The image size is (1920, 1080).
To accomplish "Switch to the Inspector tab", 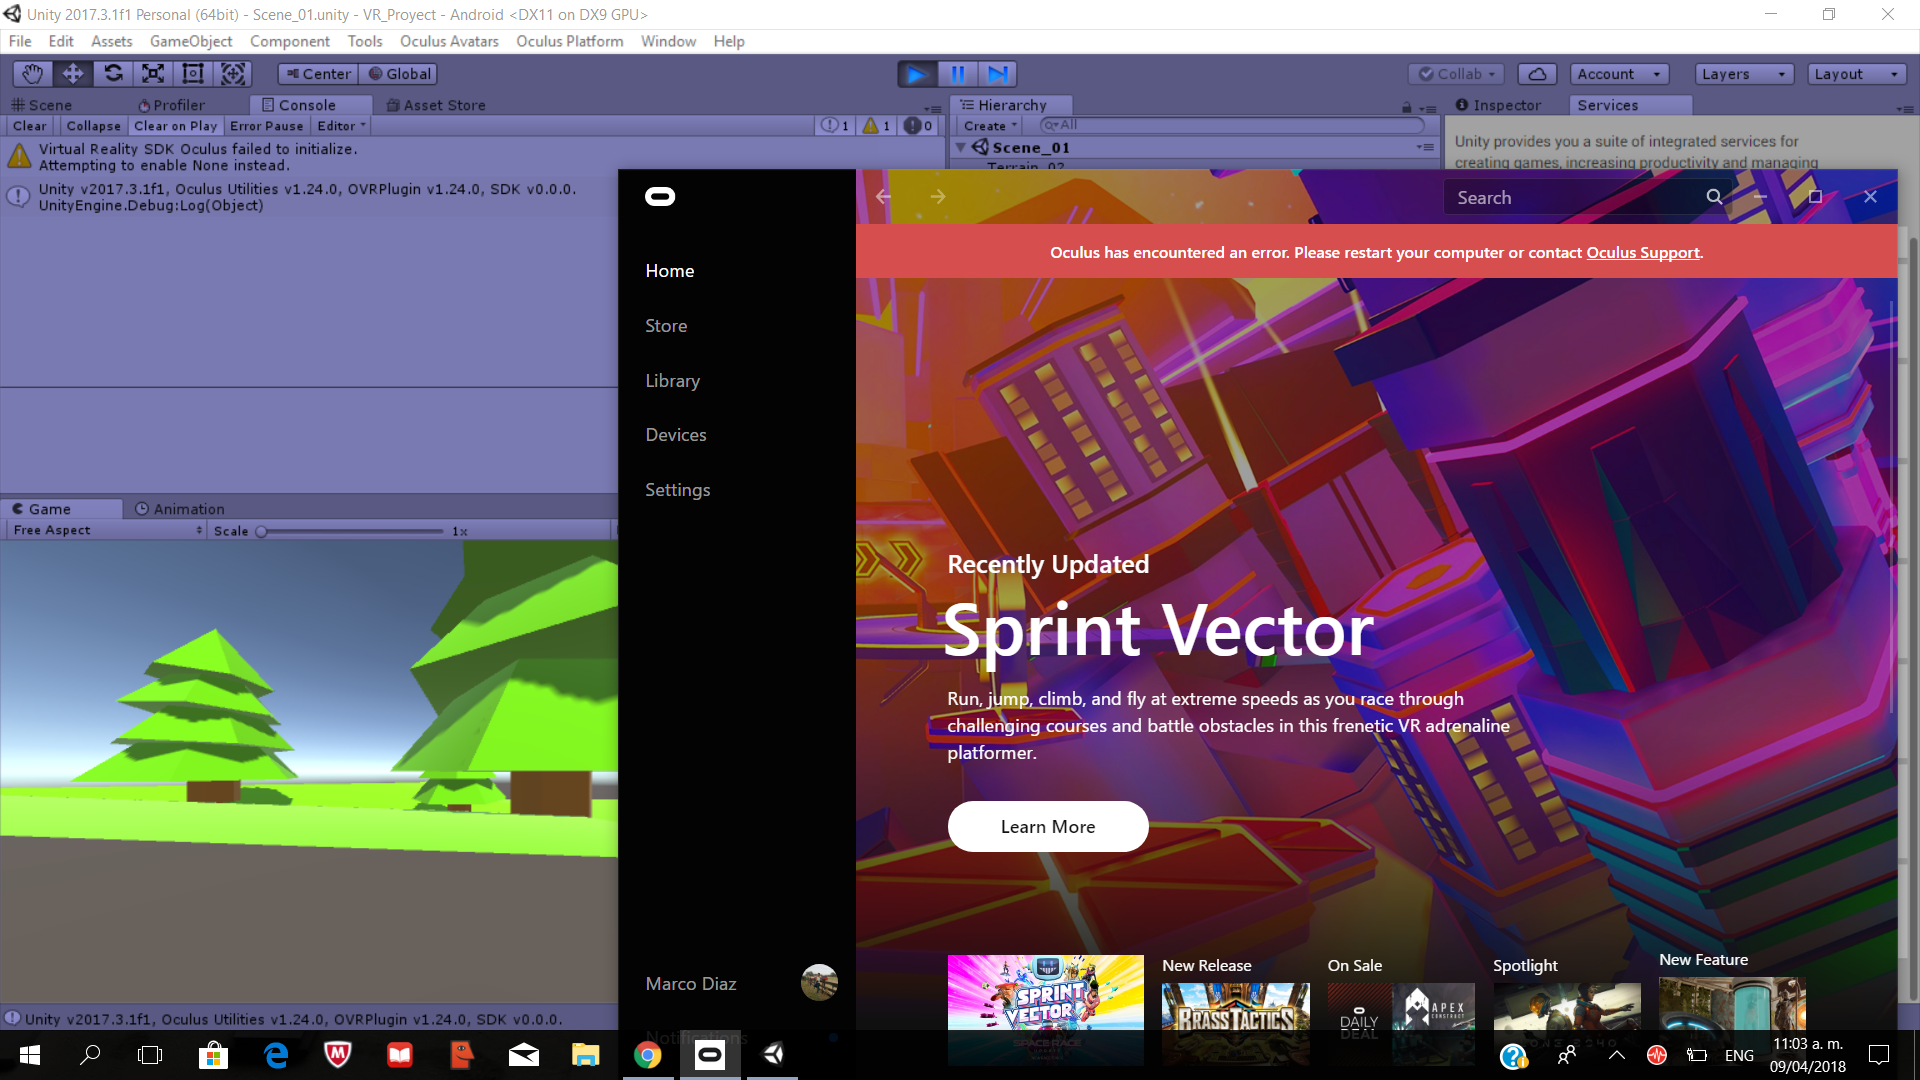I will click(x=1498, y=105).
